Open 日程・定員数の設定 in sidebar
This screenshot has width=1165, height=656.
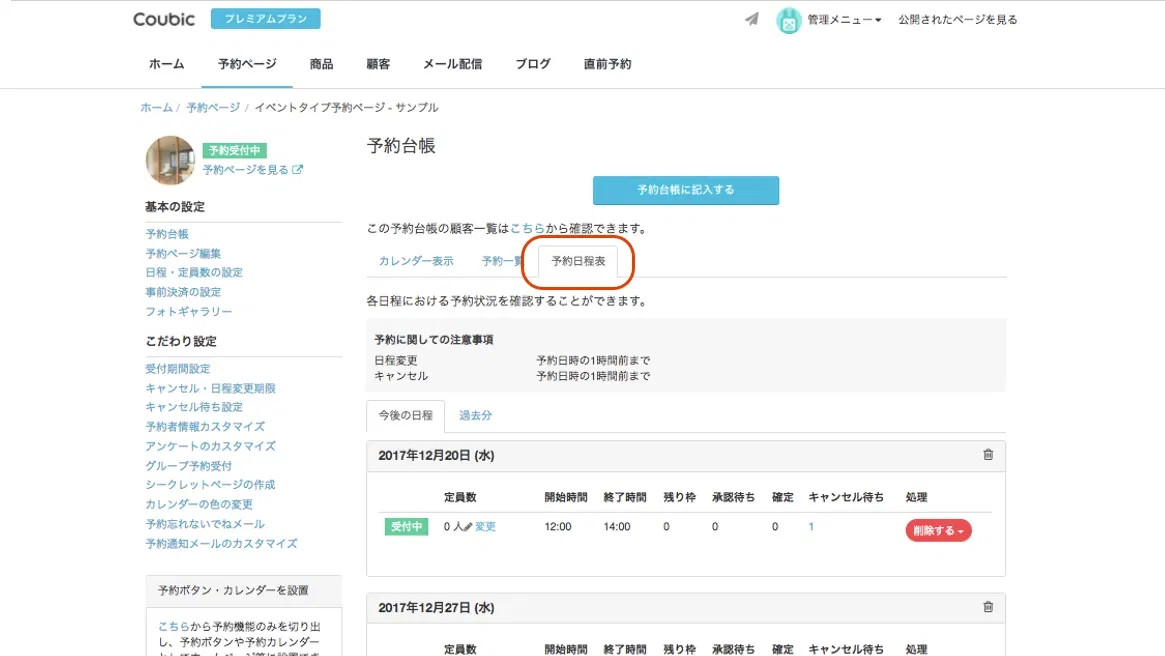194,273
